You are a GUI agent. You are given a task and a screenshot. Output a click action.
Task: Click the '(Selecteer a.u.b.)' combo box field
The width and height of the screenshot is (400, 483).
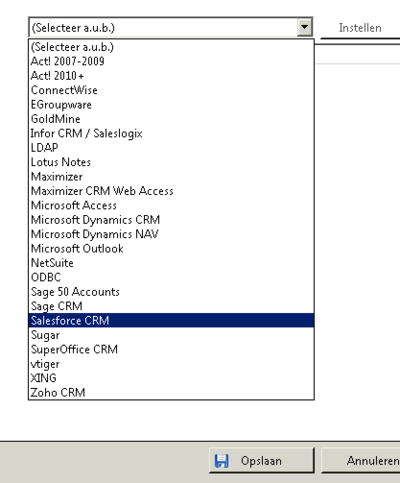tap(170, 27)
